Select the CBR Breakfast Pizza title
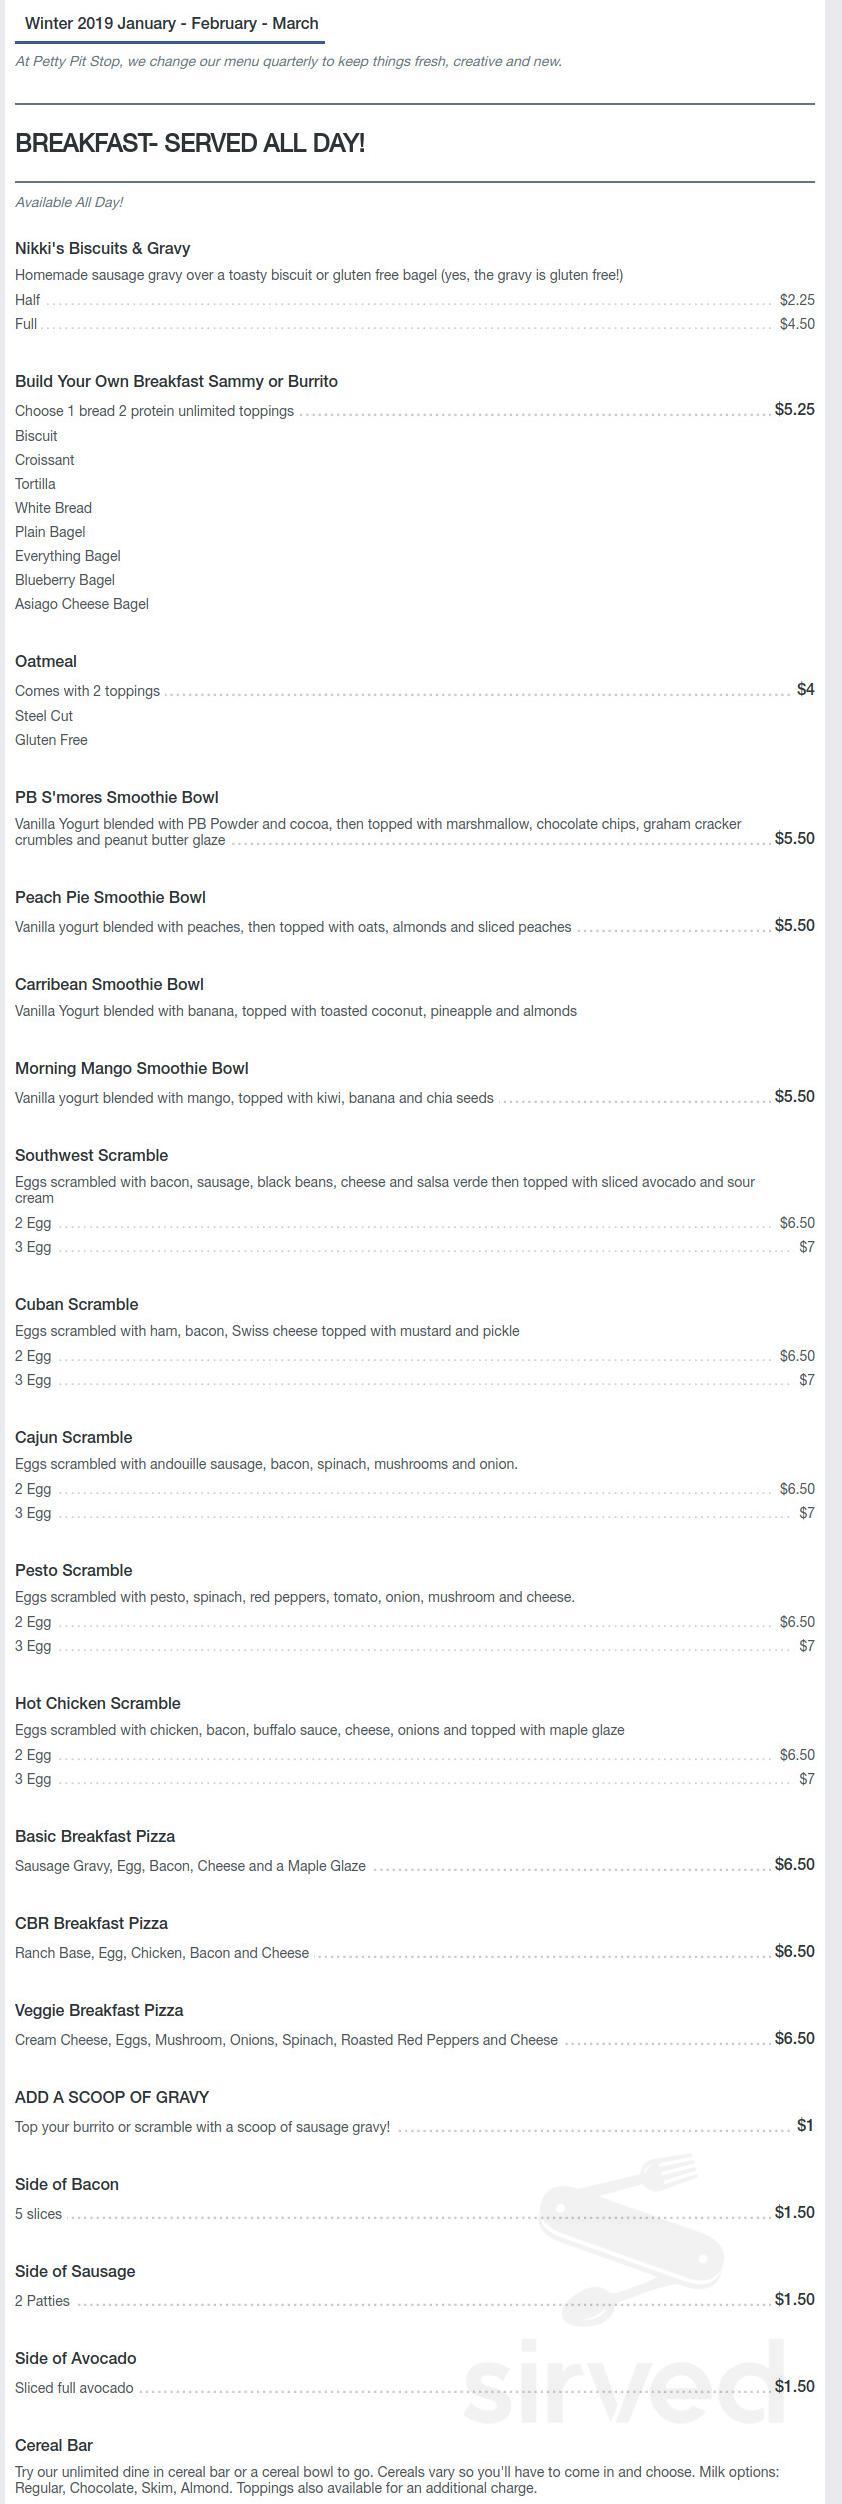This screenshot has height=2504, width=842. 91,1923
